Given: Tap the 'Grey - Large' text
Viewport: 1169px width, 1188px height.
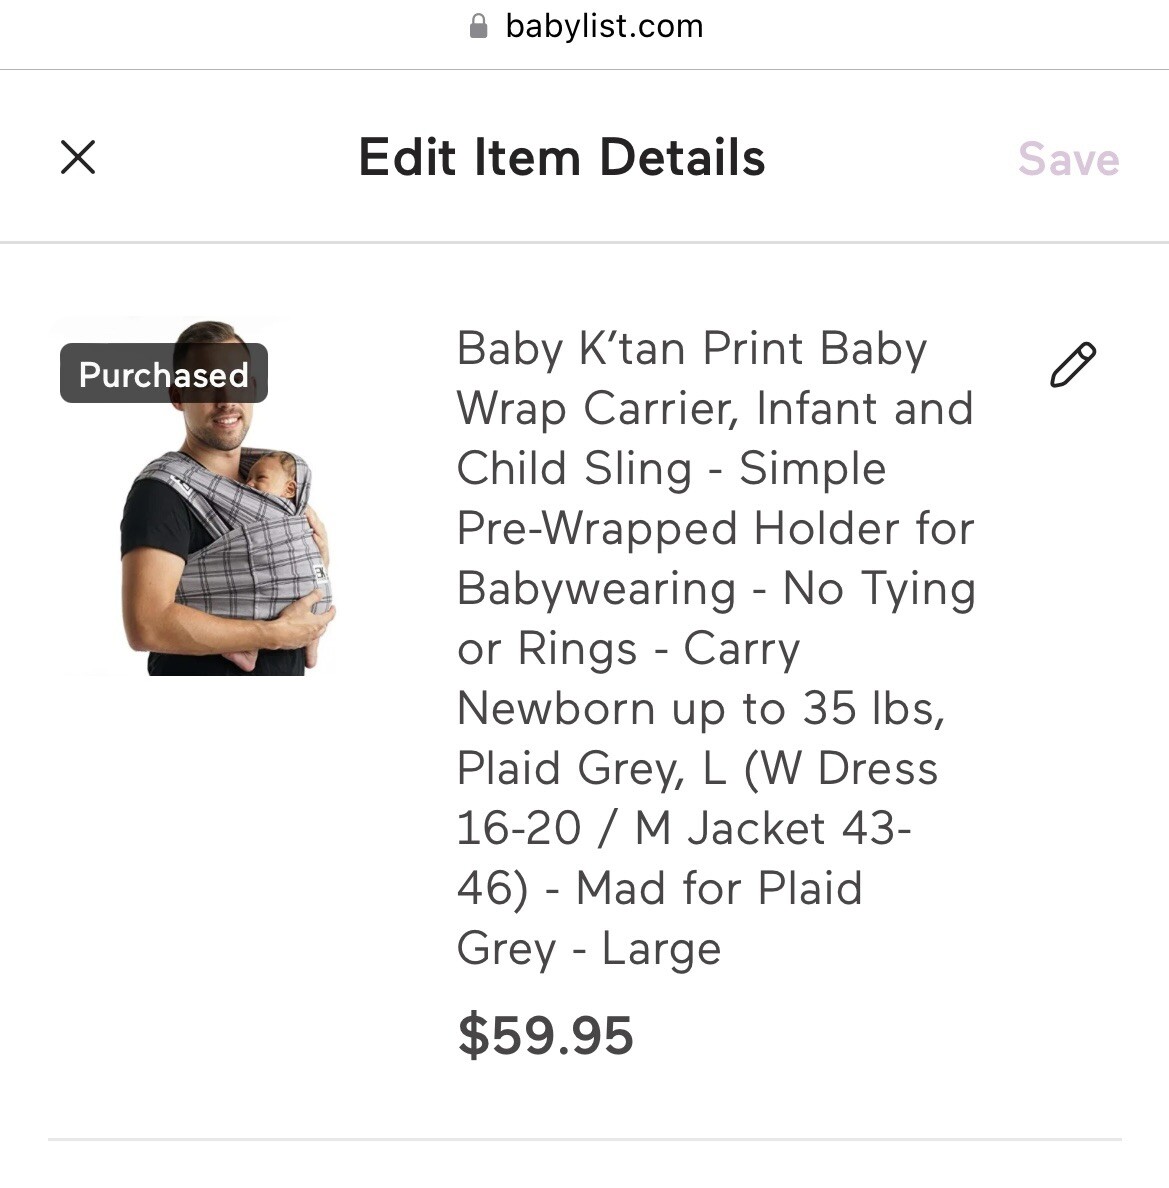Looking at the screenshot, I should pos(588,949).
